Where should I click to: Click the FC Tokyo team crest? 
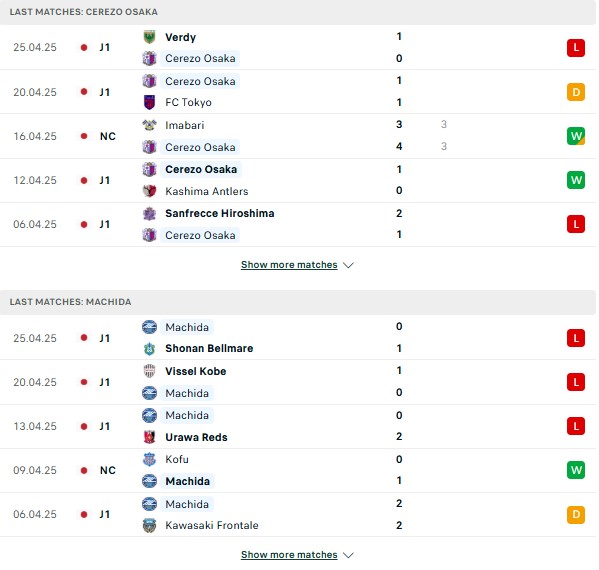149,102
